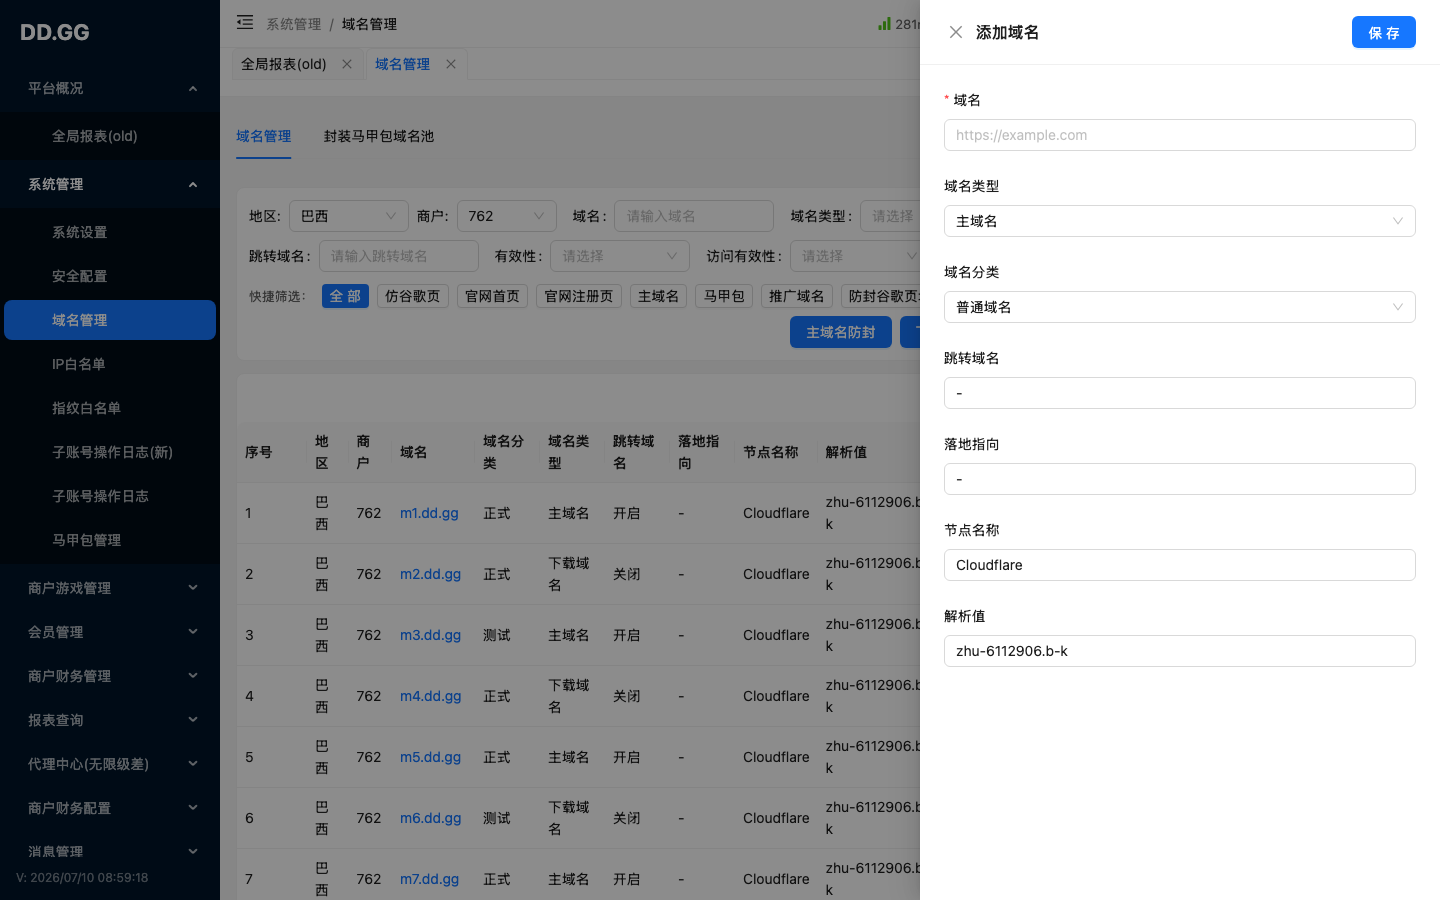
Task: Open 子账号操作日志(新) in the sidebar
Action: 110,452
